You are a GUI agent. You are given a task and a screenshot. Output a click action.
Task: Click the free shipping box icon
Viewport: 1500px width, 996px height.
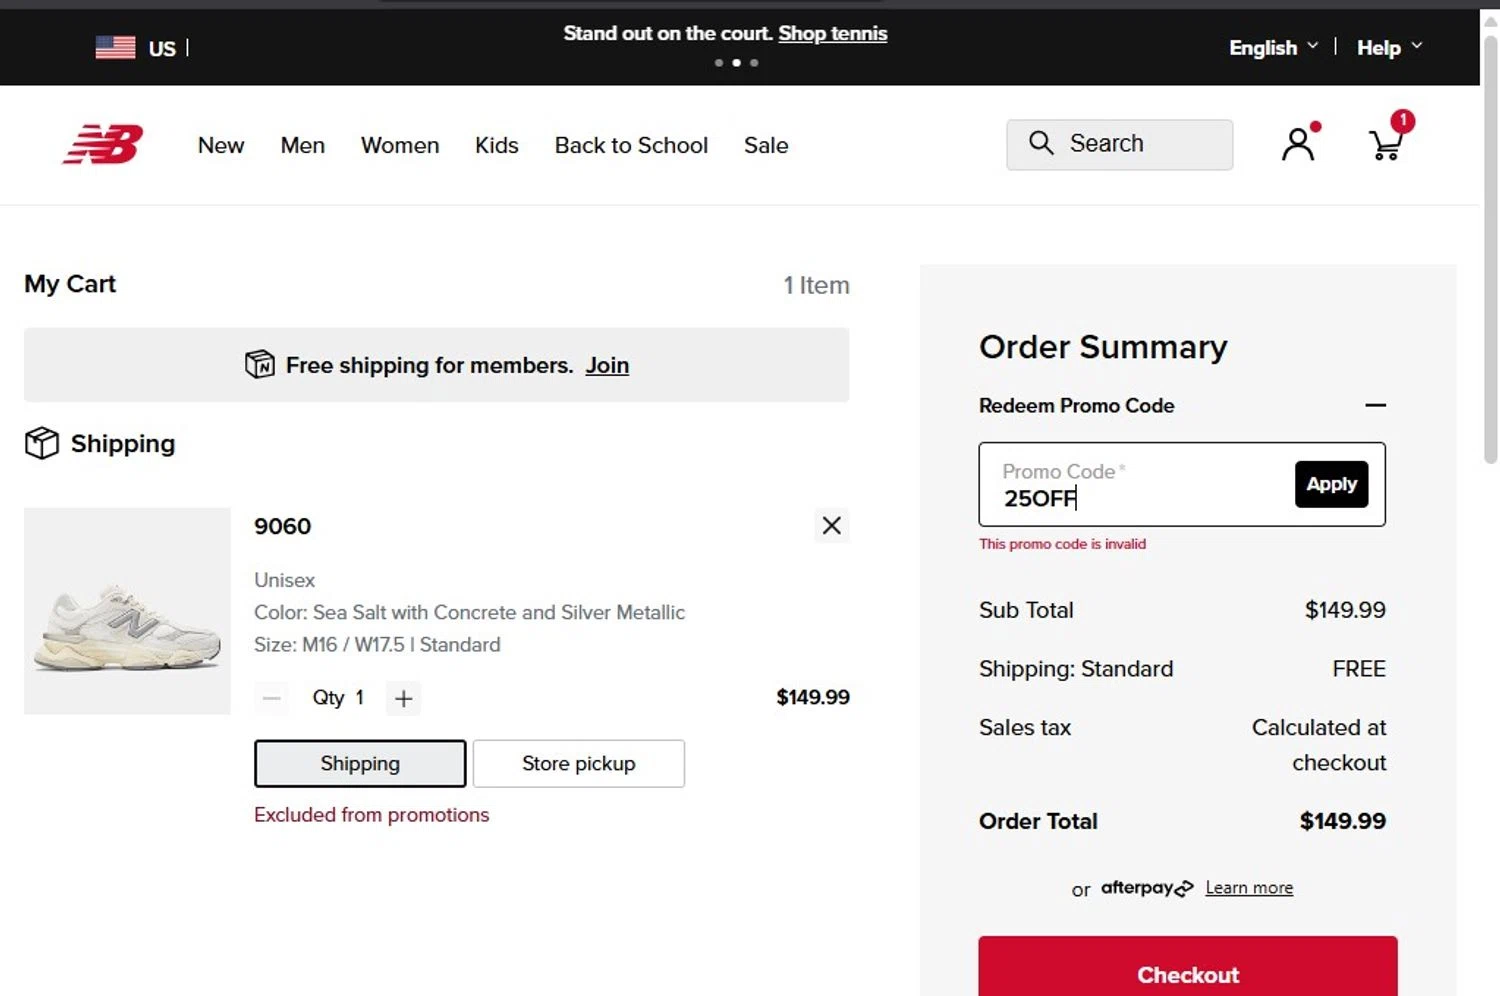point(260,364)
